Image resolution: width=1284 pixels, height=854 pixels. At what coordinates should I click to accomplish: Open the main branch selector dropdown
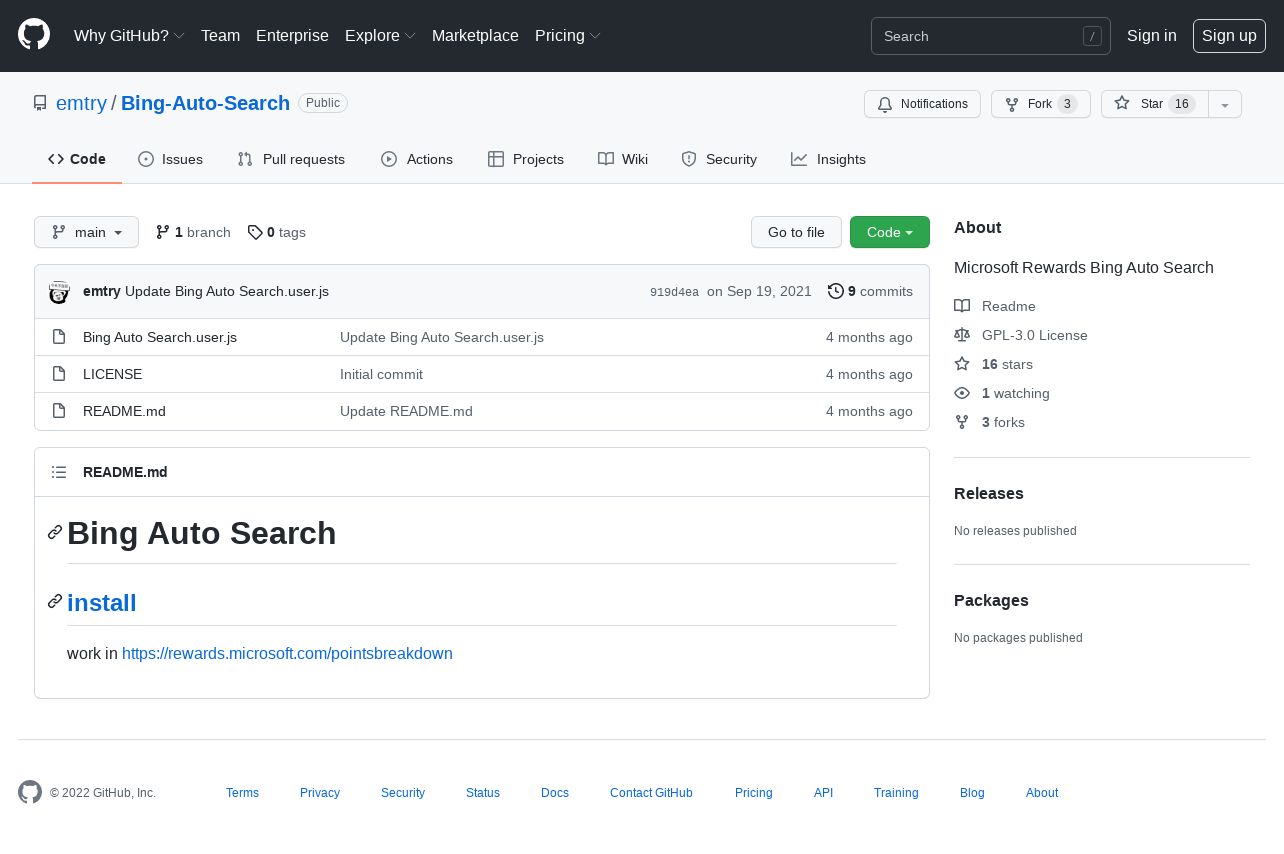click(86, 232)
